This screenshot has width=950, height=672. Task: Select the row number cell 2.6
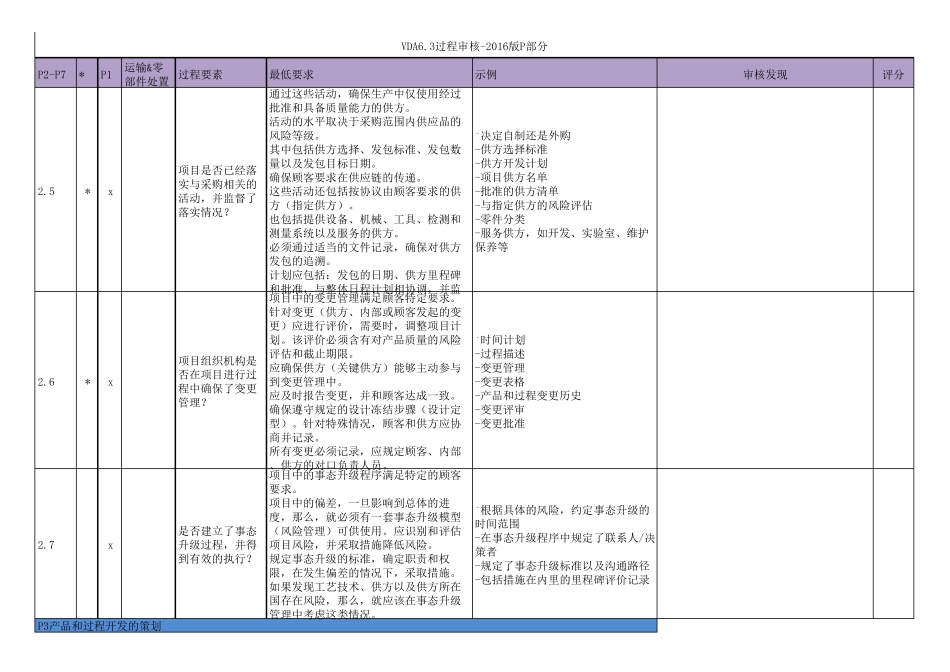(56, 381)
